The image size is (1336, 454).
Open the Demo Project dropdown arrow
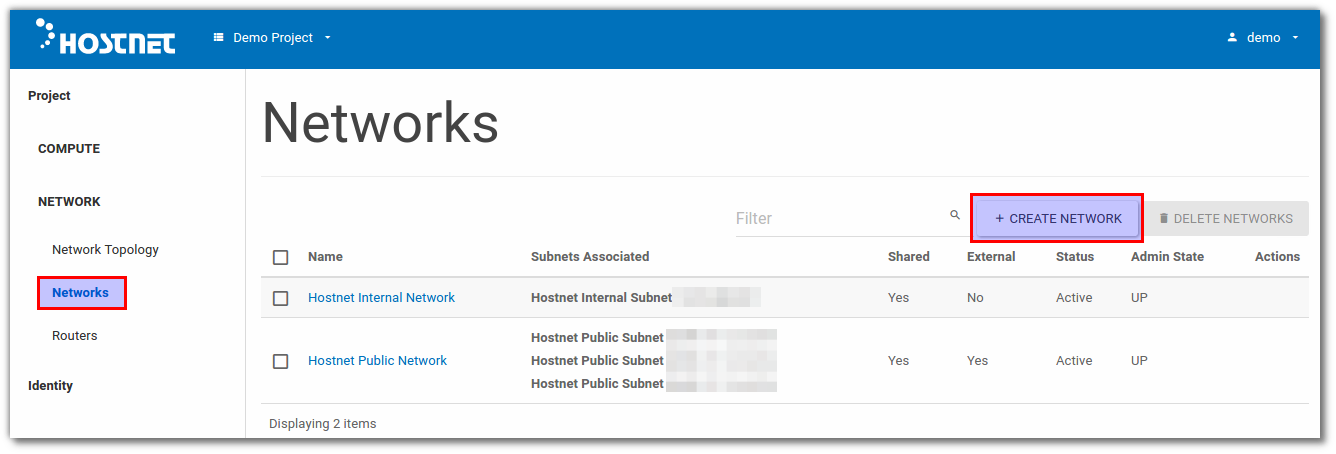(327, 38)
